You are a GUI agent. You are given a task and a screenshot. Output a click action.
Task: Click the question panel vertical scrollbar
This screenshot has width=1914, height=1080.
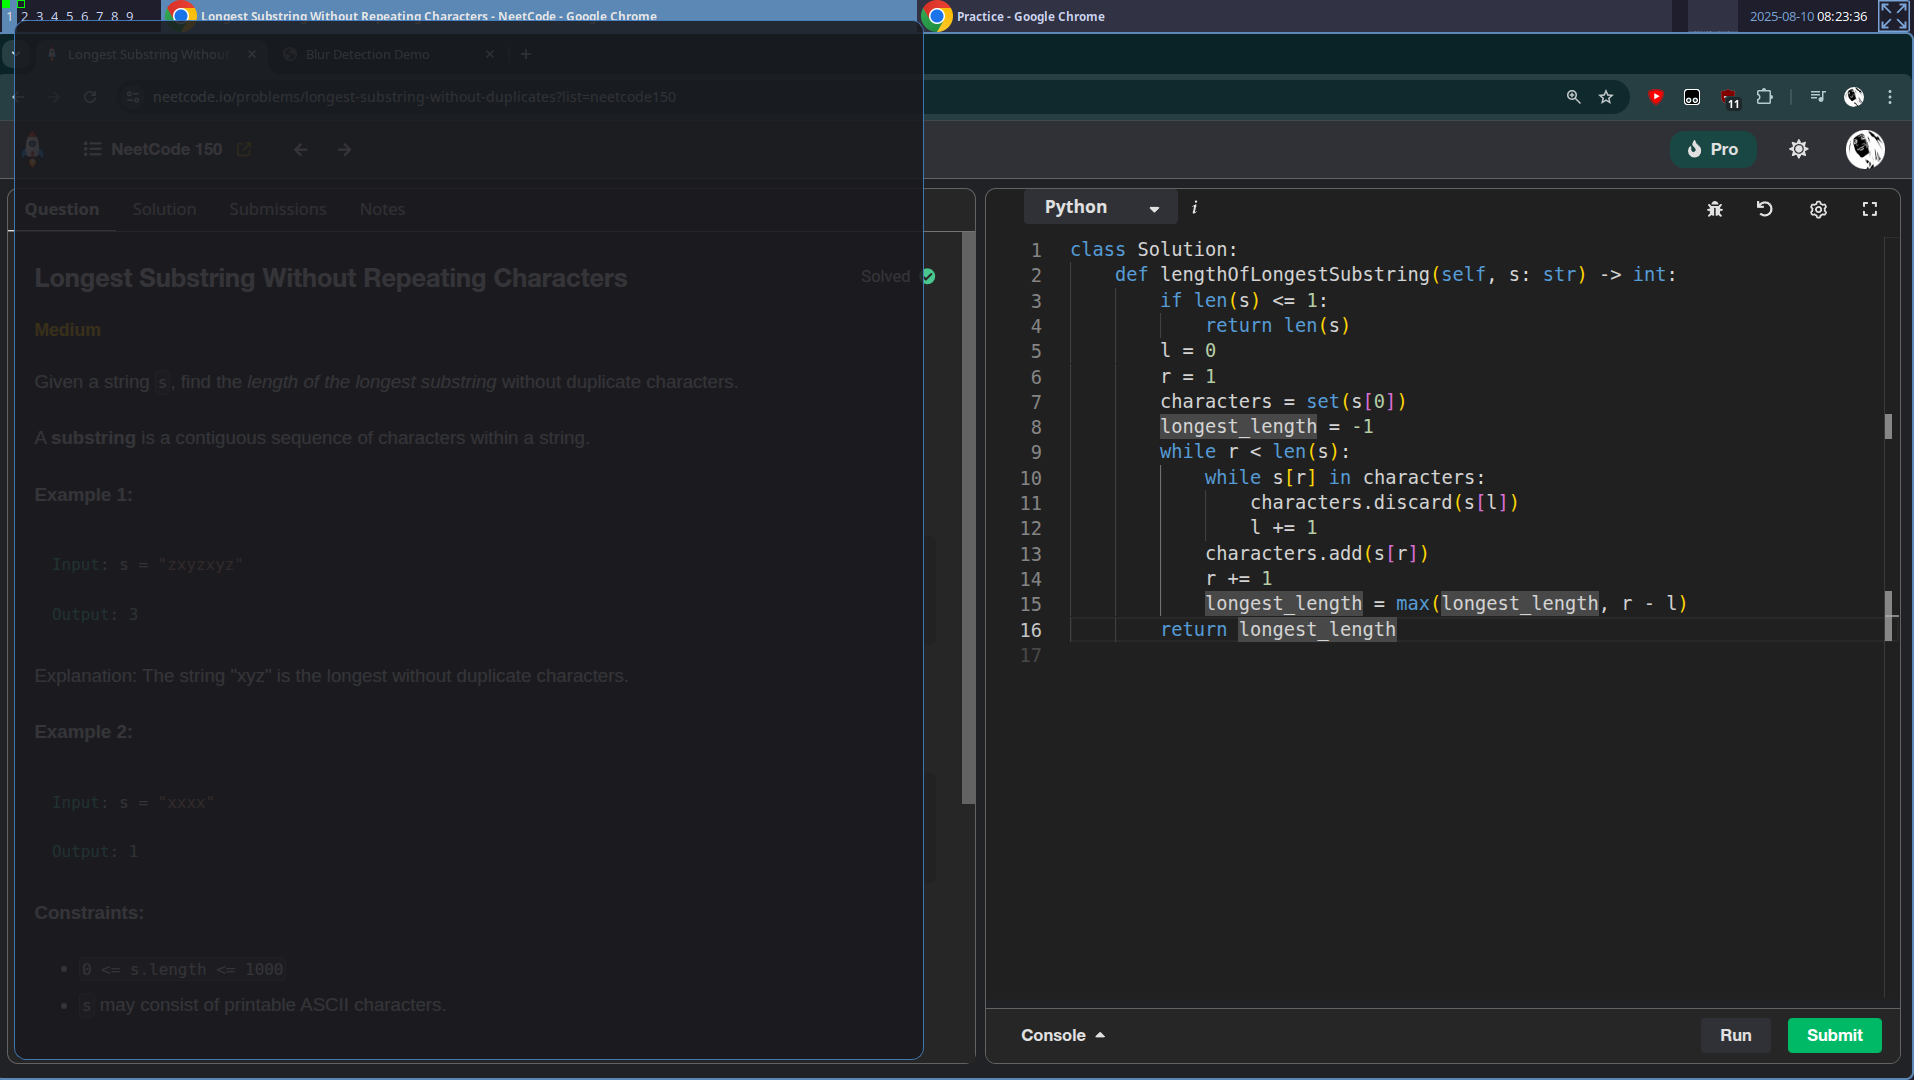968,518
